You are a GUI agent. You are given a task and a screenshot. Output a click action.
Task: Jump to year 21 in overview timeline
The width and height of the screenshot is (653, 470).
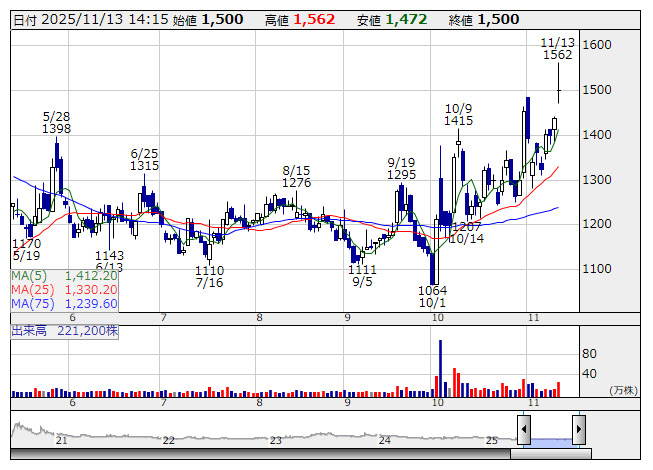click(62, 440)
